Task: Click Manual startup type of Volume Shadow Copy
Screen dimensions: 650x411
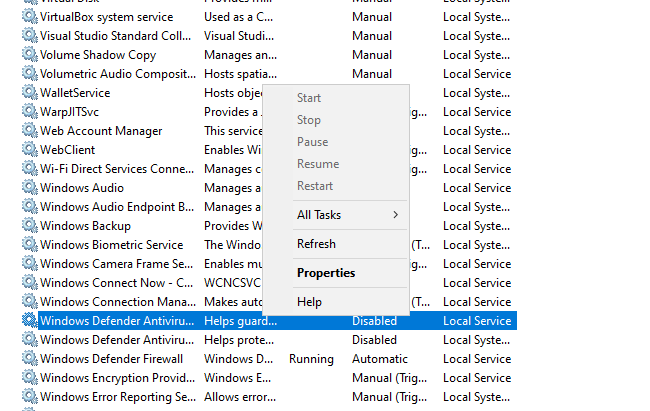Action: click(x=372, y=55)
